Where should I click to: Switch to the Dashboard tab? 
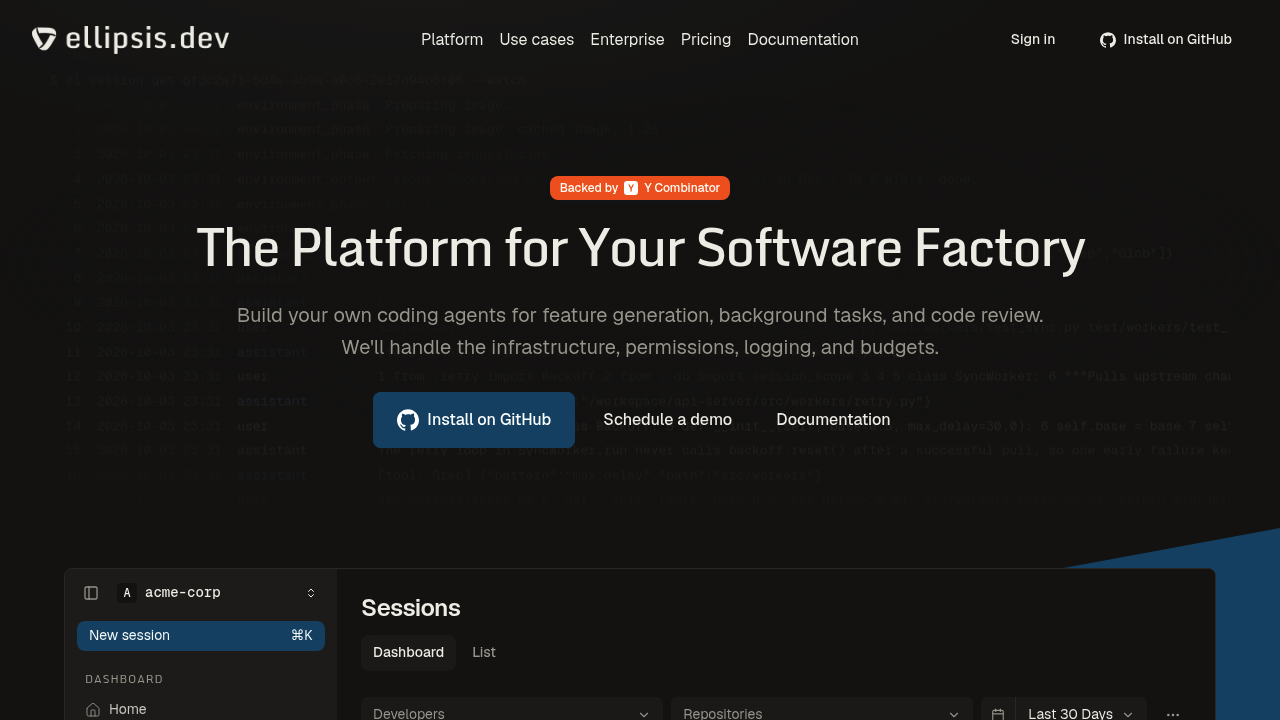click(x=408, y=652)
